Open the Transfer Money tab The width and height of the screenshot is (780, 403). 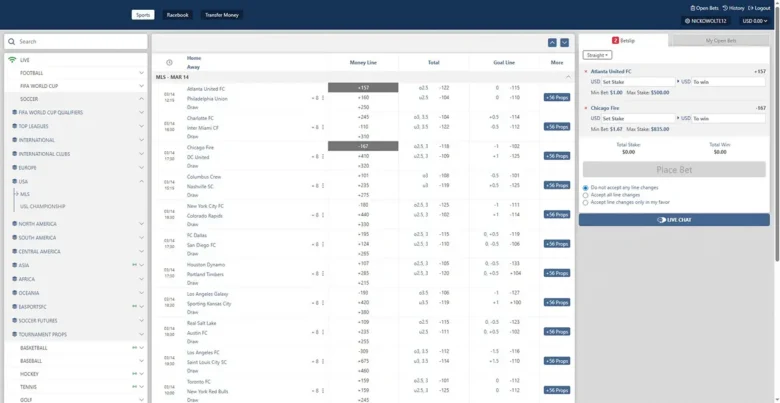click(222, 15)
